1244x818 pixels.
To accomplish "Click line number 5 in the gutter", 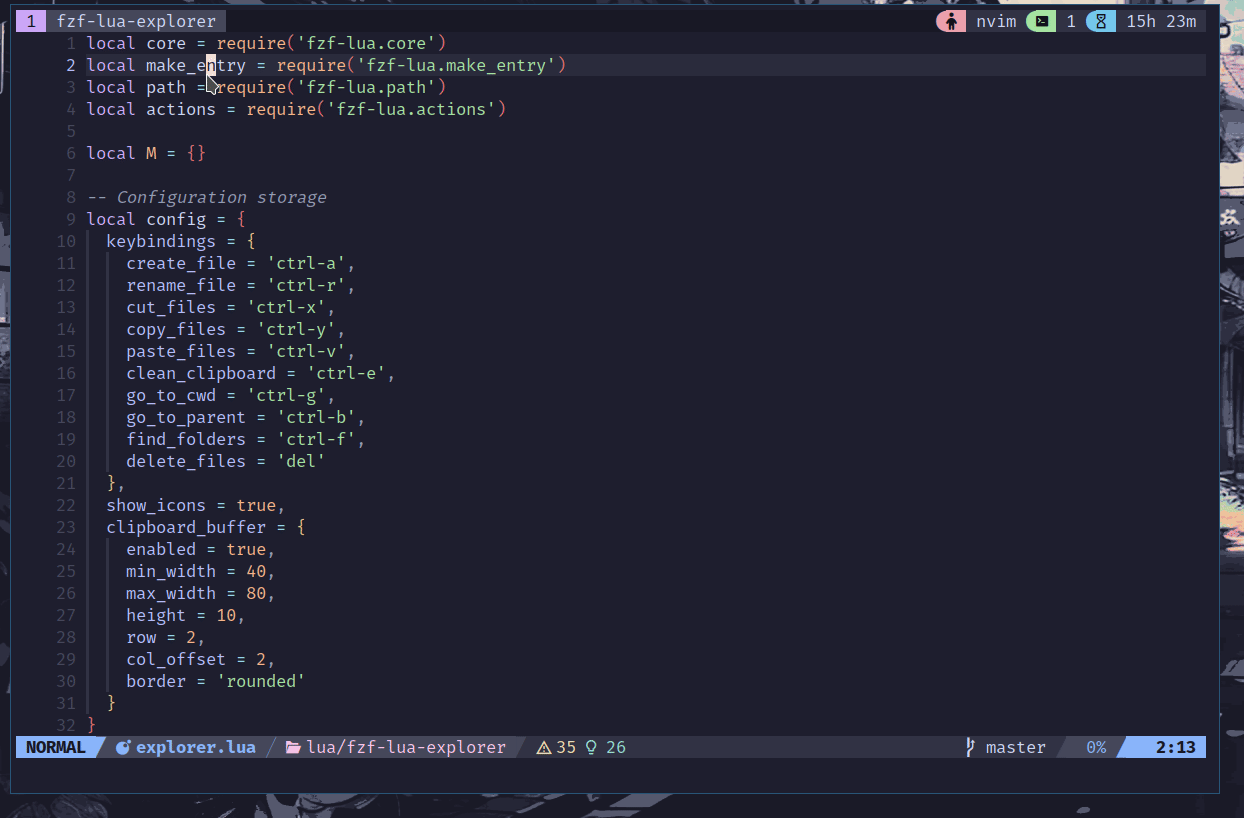I will pos(71,131).
